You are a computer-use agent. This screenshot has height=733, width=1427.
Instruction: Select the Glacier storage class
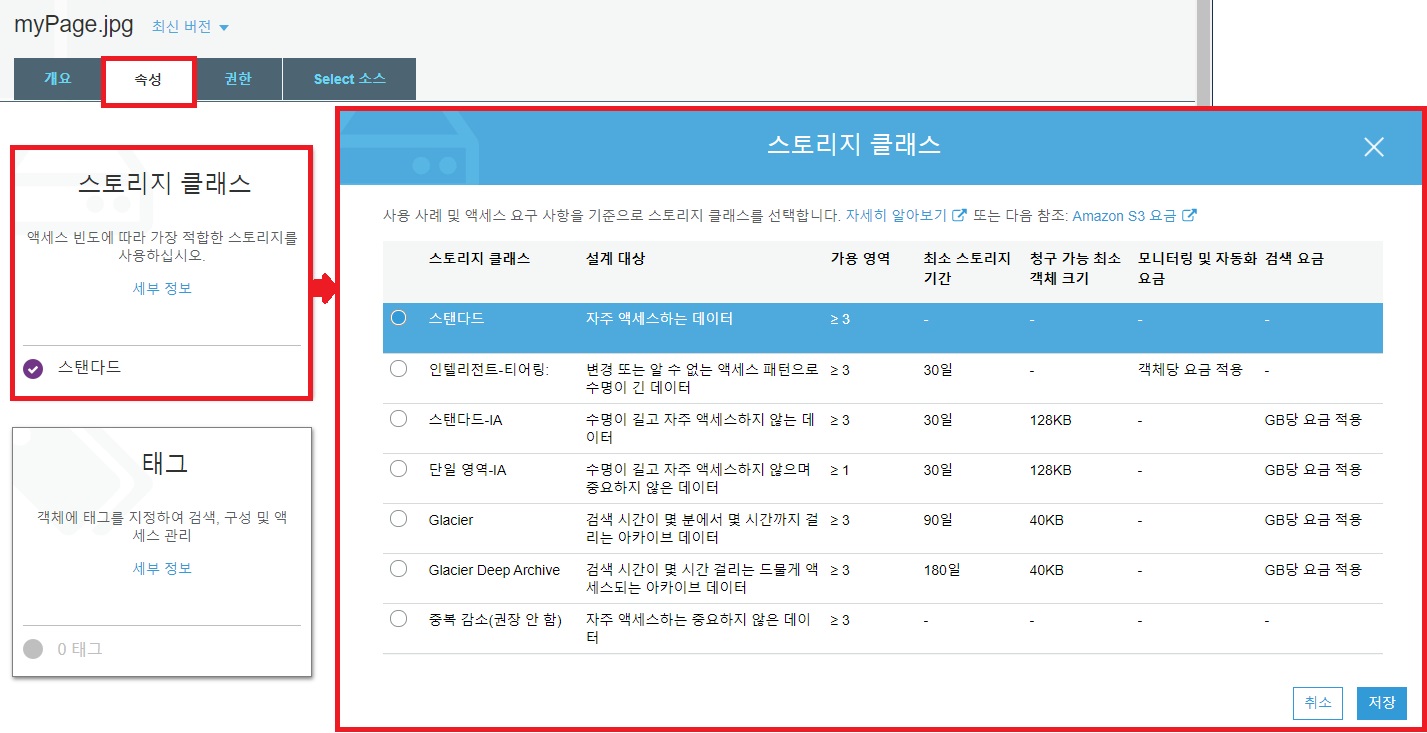398,520
